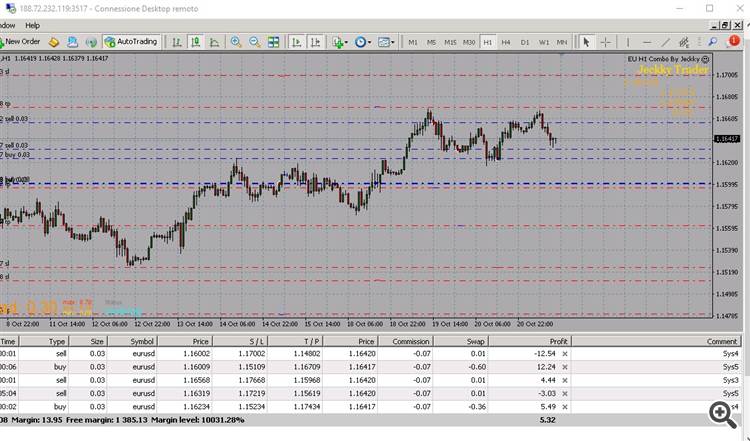Select the M15 timeframe
The height and width of the screenshot is (441, 750).
click(x=450, y=43)
